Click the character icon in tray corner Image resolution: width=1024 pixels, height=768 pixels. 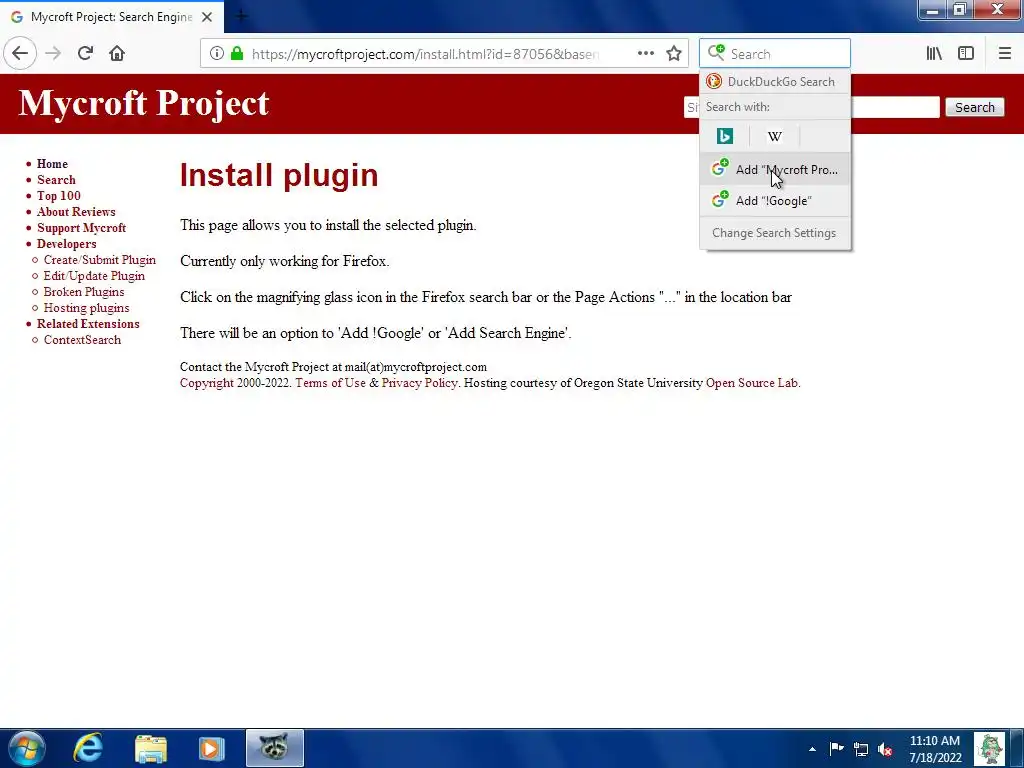click(x=989, y=748)
